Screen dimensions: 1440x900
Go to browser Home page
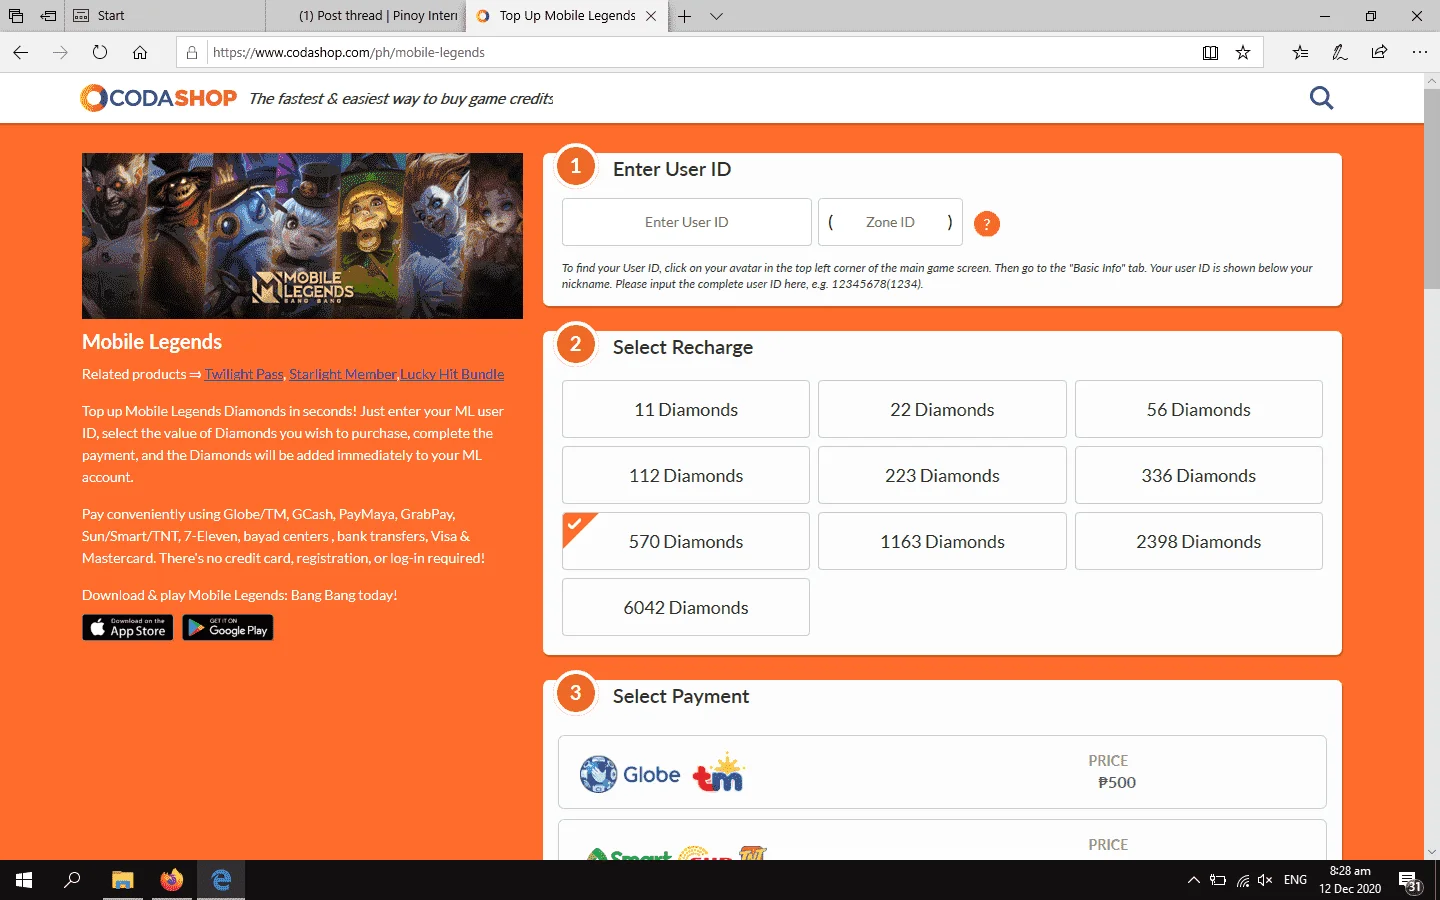[140, 52]
